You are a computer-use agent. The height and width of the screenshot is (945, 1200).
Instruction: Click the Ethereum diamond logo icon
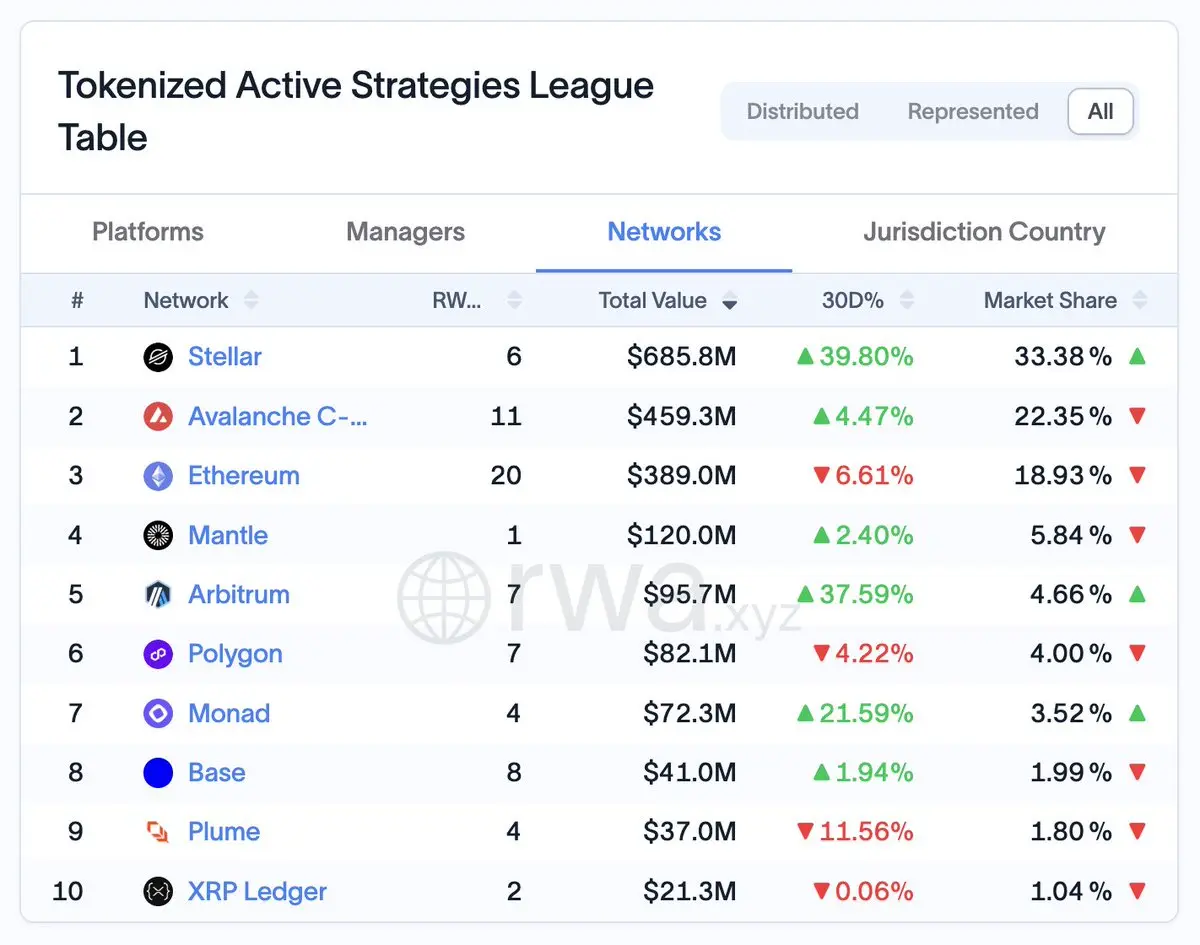coord(158,476)
